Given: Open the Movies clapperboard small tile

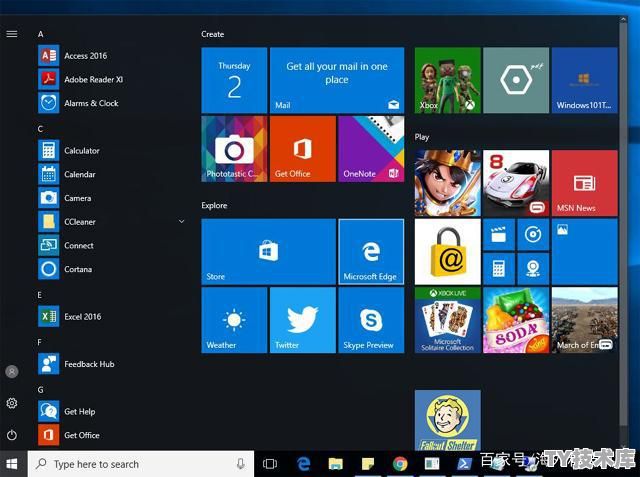Looking at the screenshot, I should [499, 235].
